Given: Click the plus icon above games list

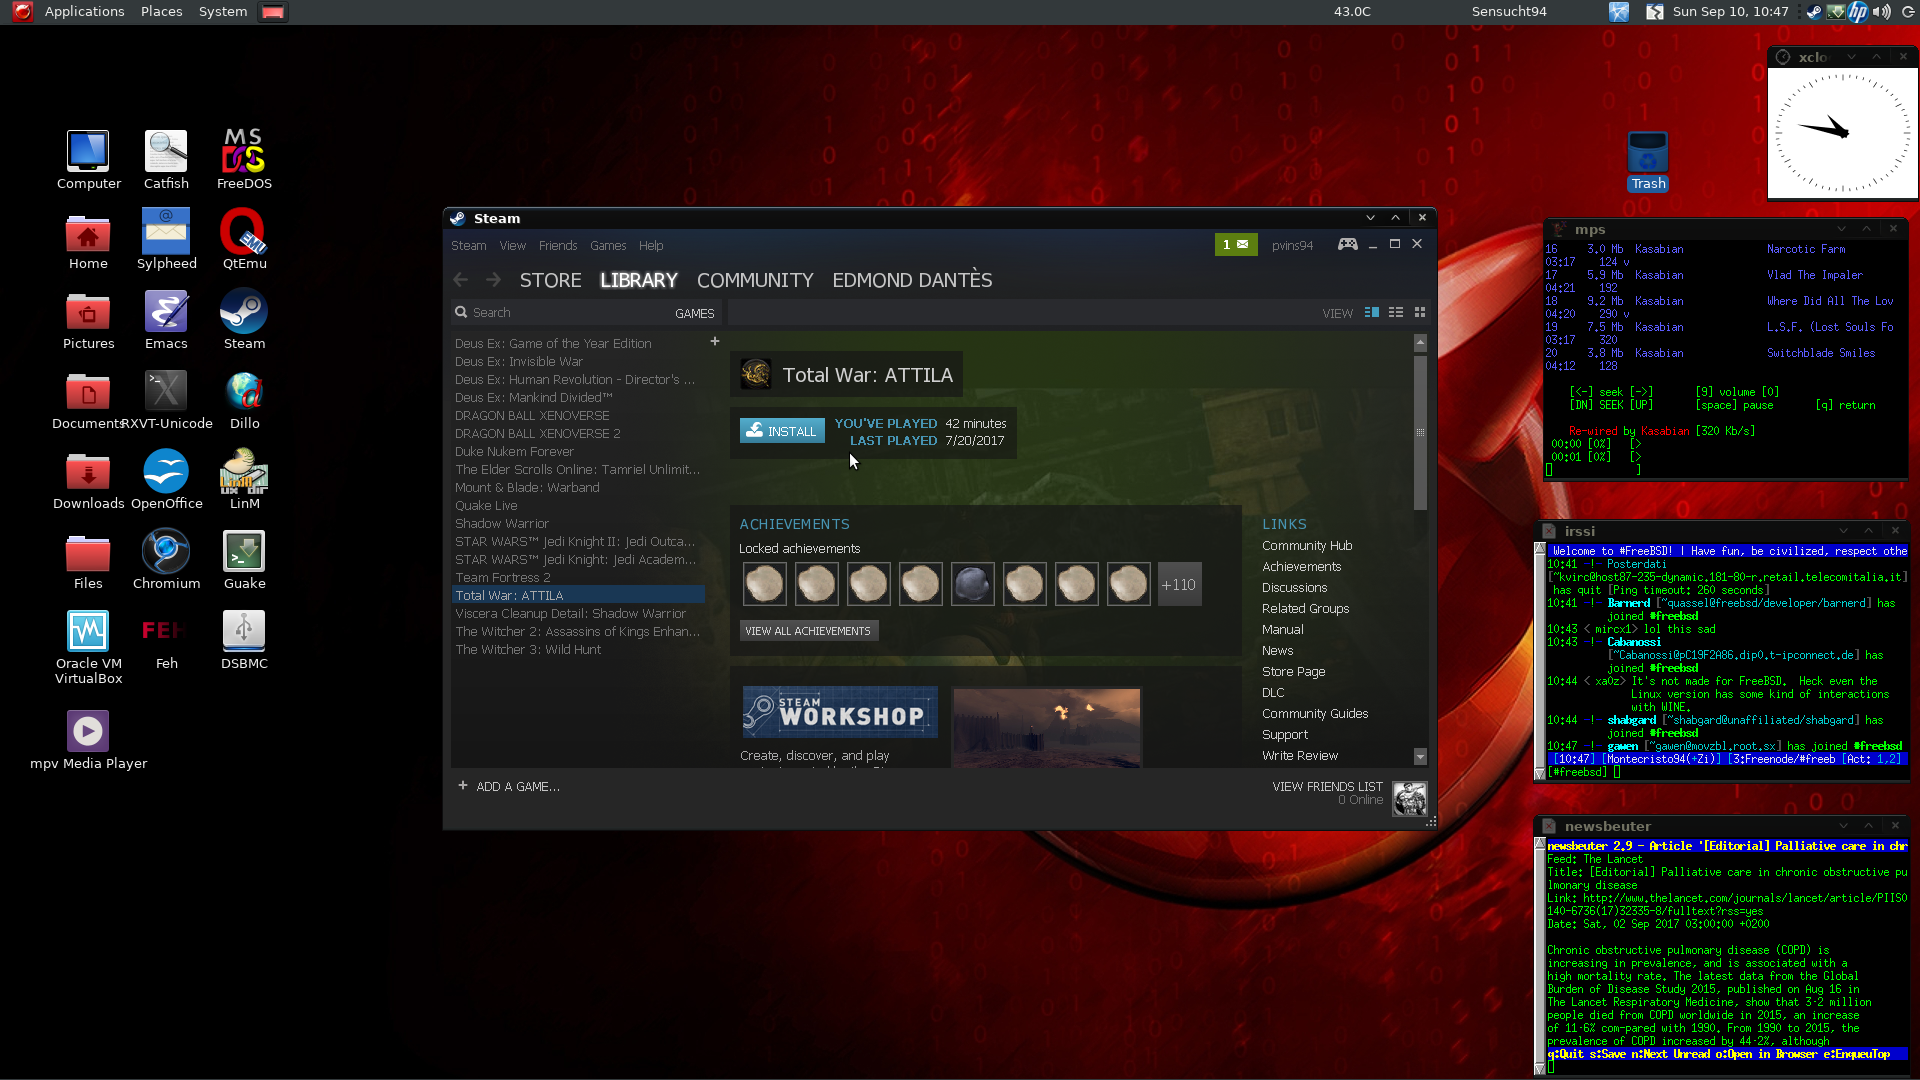Looking at the screenshot, I should [x=714, y=342].
